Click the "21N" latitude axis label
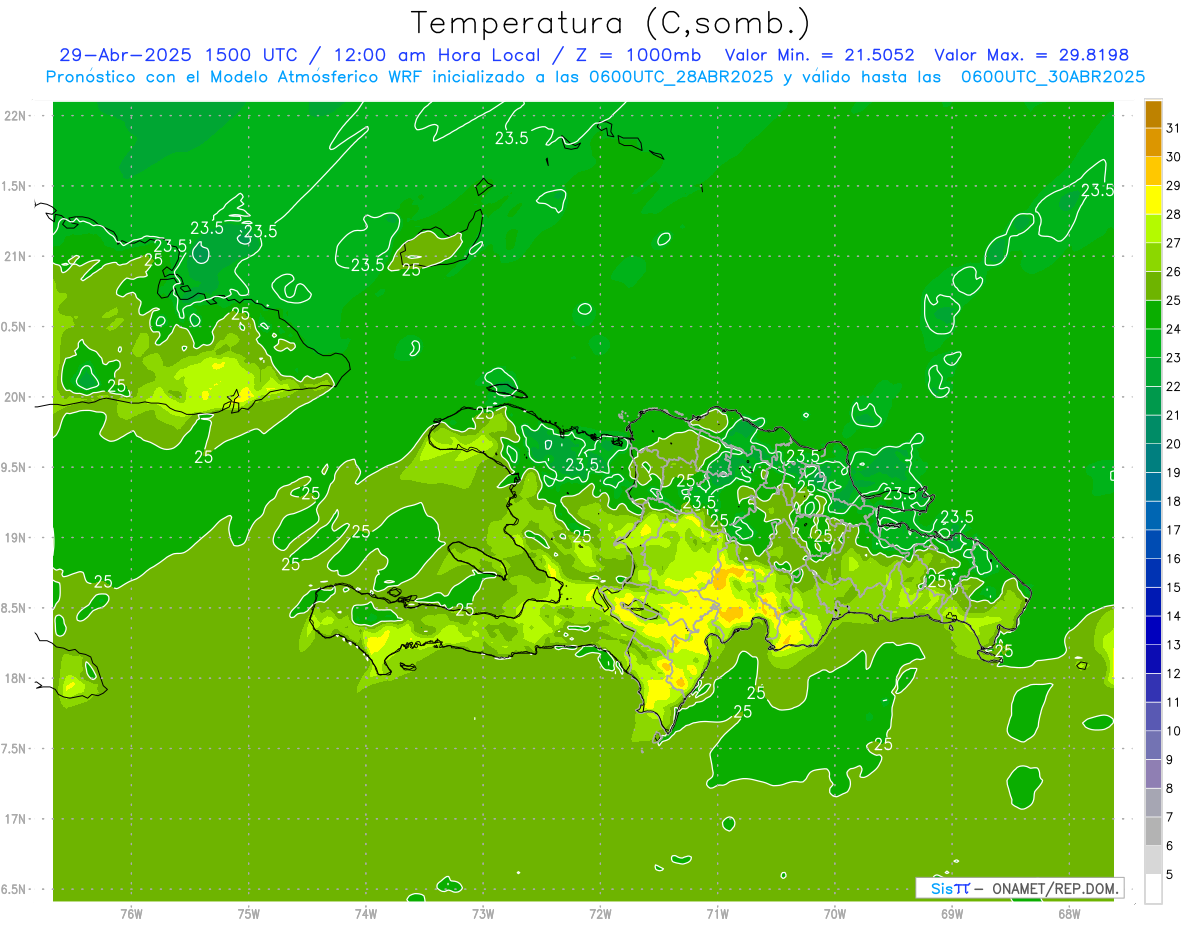This screenshot has width=1200, height=927. pyautogui.click(x=16, y=257)
